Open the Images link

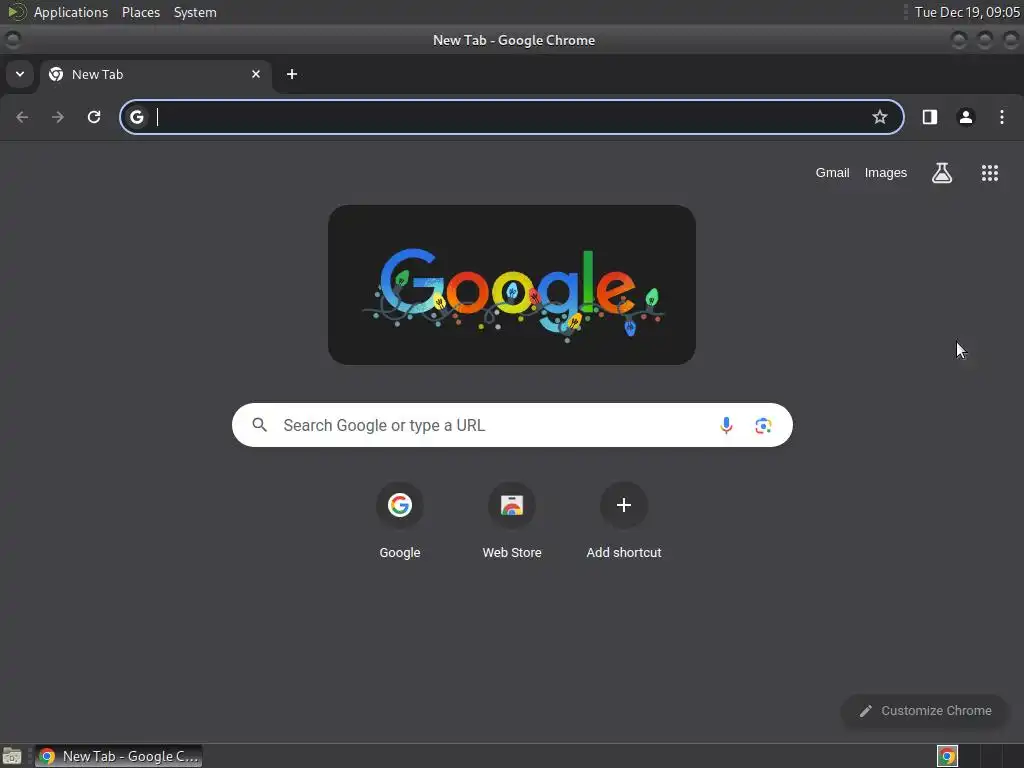886,173
